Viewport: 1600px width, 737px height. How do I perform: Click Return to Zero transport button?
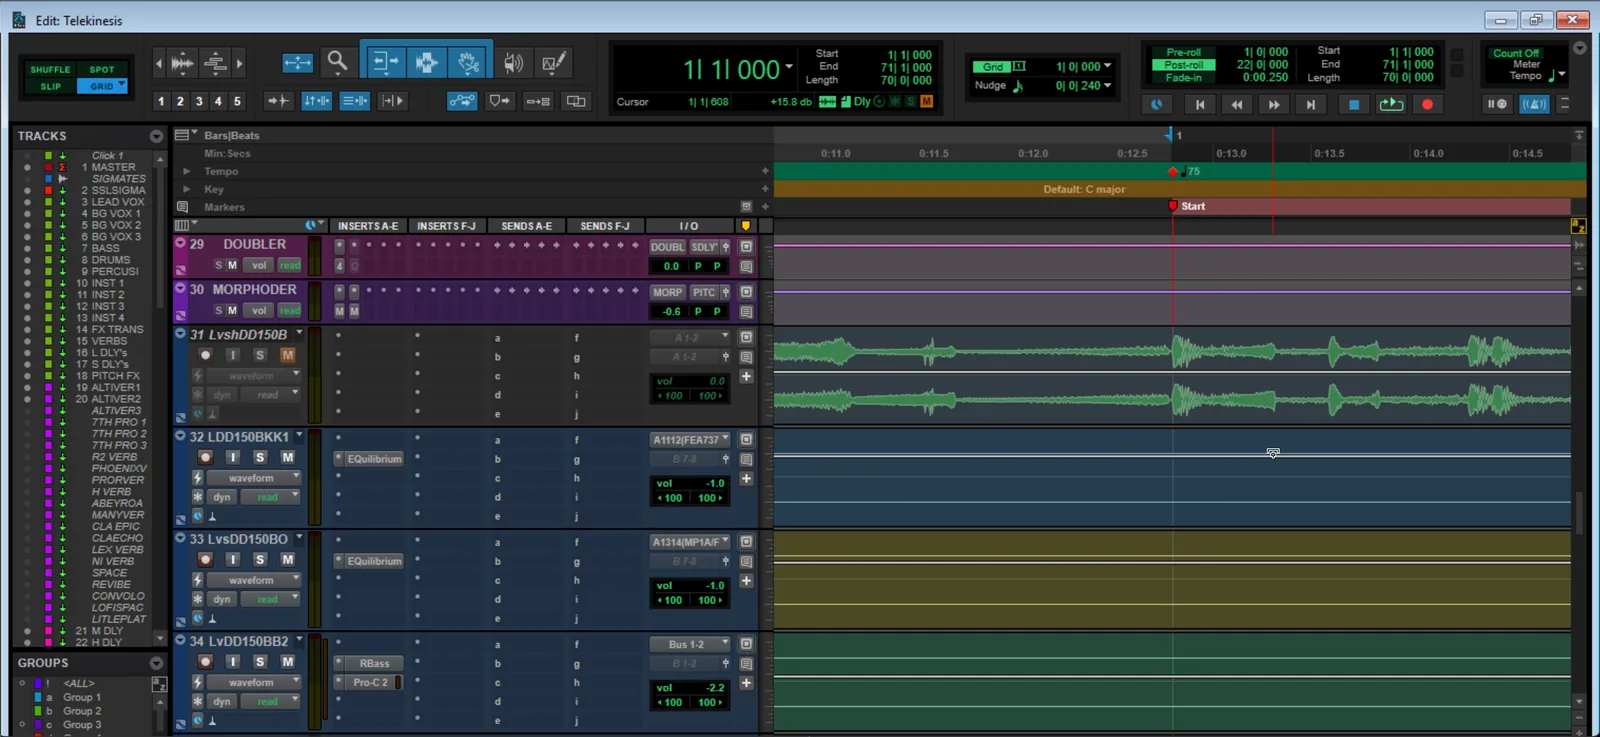tap(1199, 104)
